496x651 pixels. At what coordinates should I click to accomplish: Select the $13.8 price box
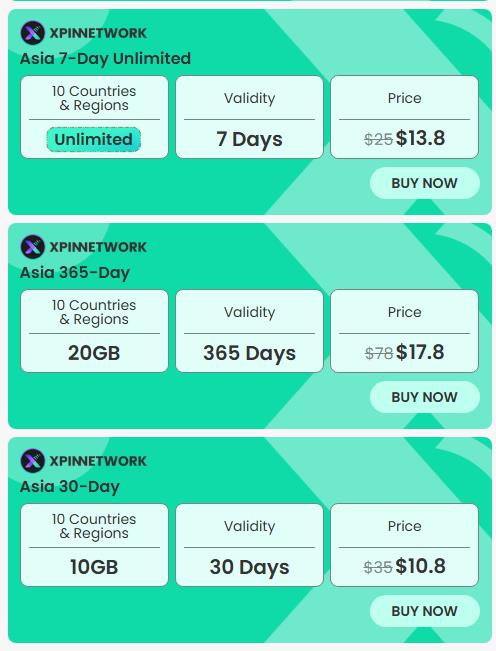404,117
